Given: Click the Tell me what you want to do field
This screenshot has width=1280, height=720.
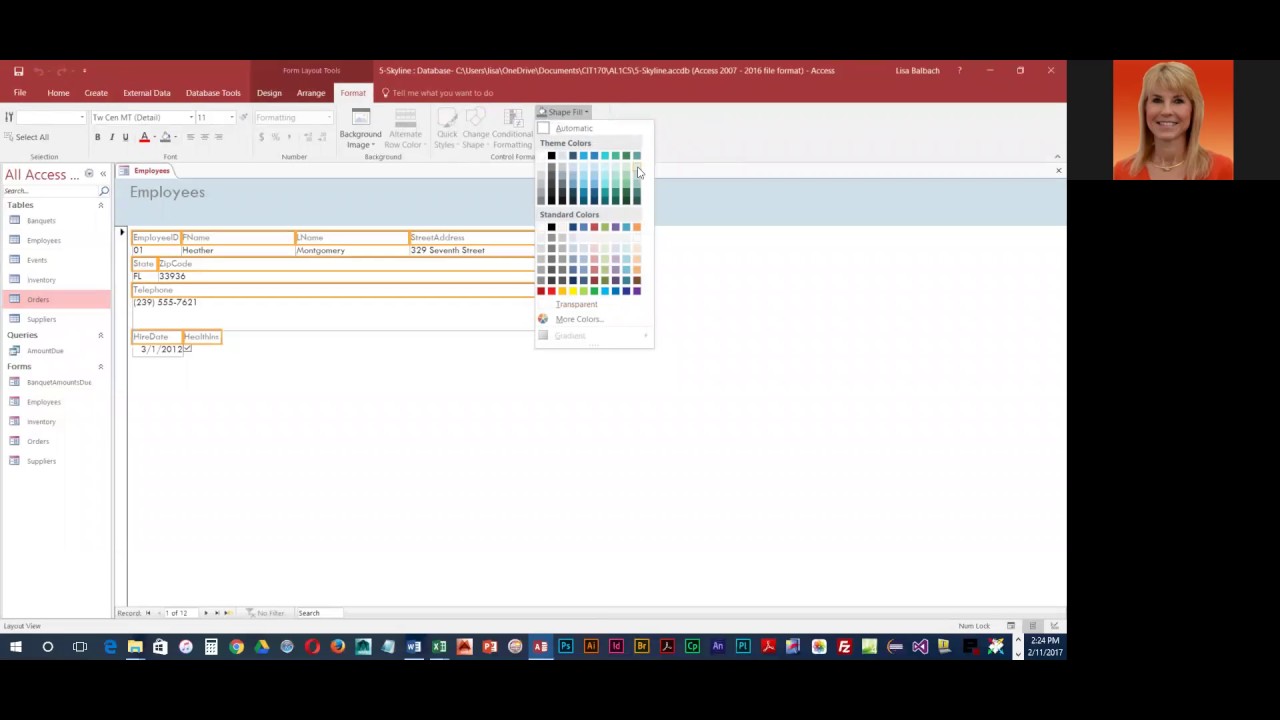Looking at the screenshot, I should point(443,93).
